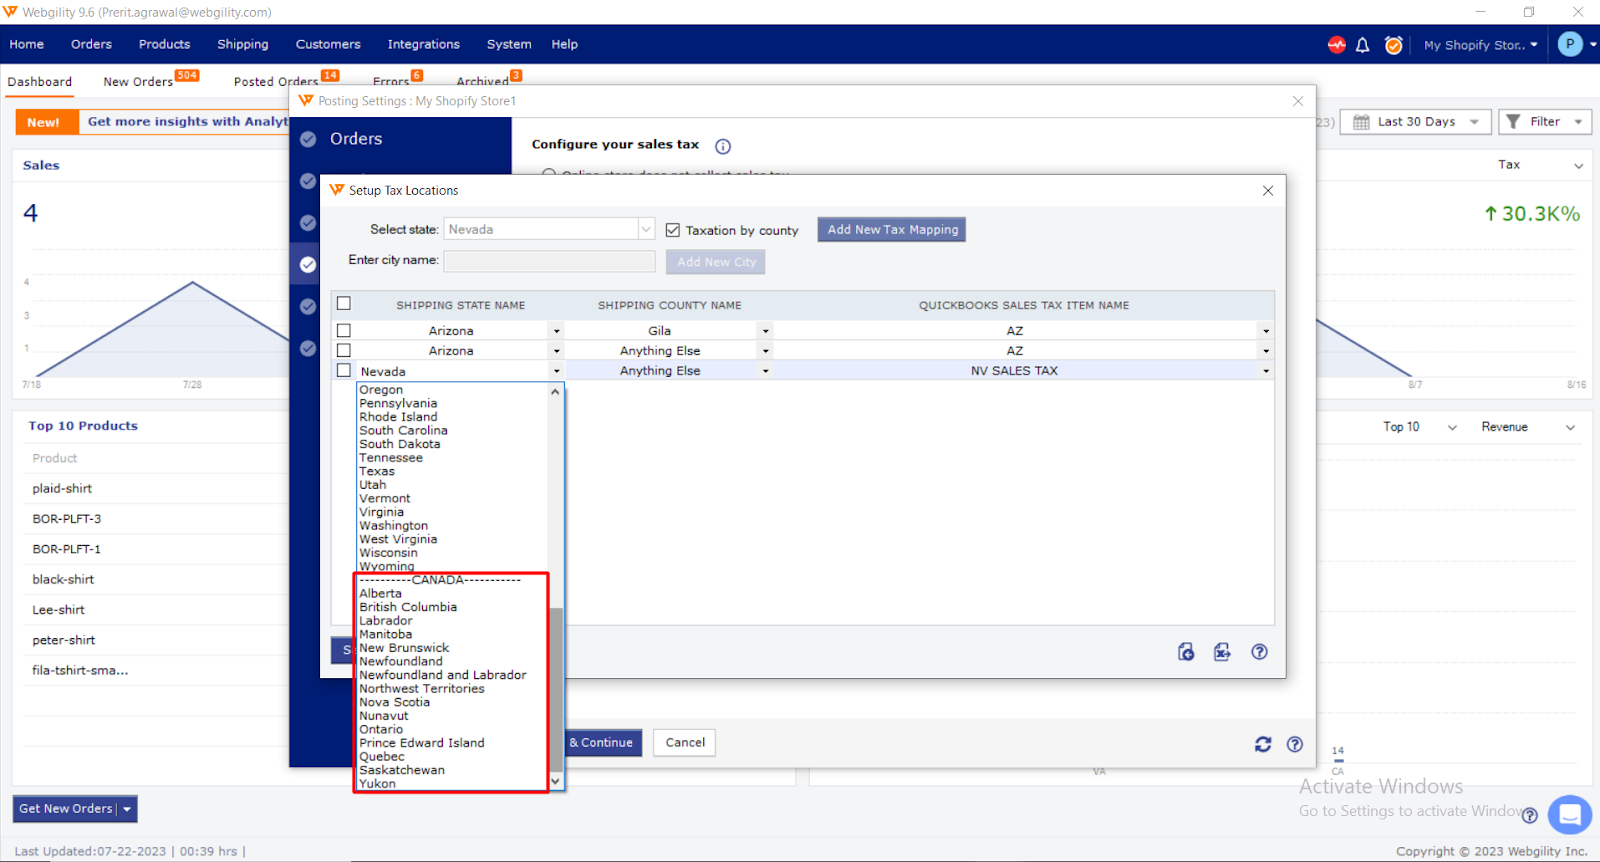Viewport: 1600px width, 862px height.
Task: Open the Customers menu
Action: click(x=328, y=44)
